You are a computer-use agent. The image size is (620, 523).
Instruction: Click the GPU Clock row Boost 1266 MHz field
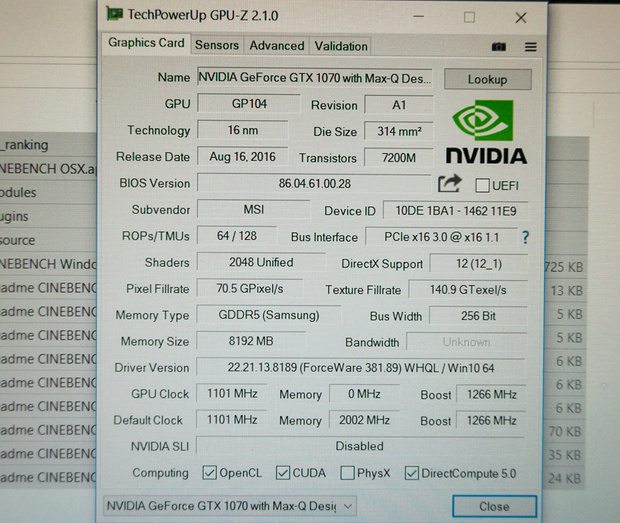pos(491,395)
